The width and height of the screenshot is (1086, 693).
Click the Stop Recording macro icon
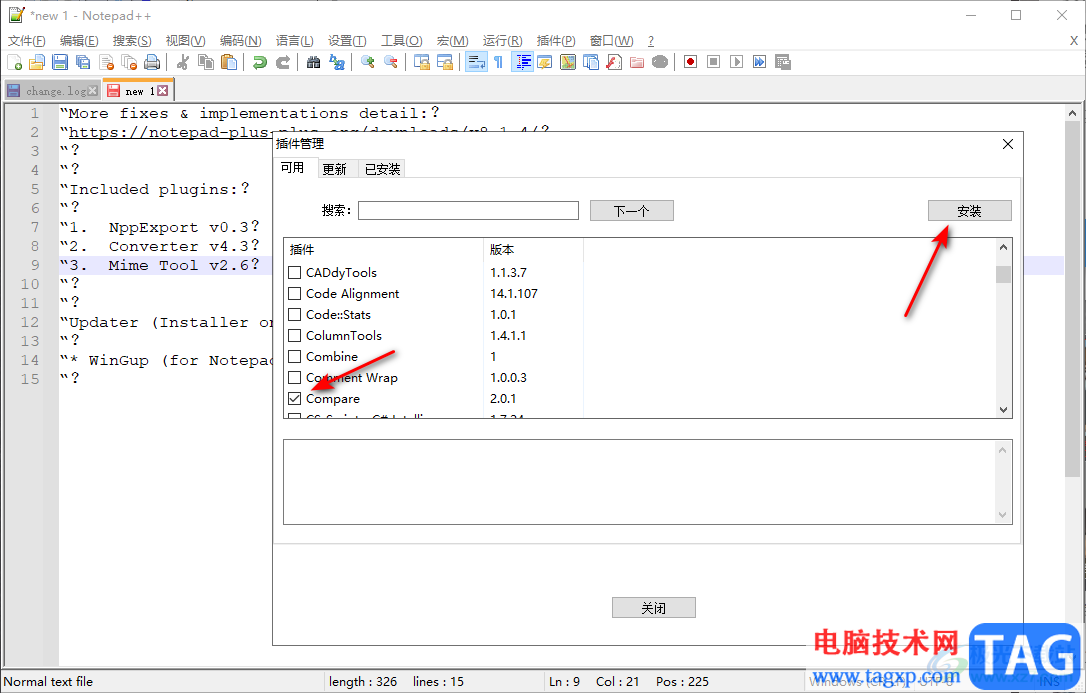tap(713, 62)
